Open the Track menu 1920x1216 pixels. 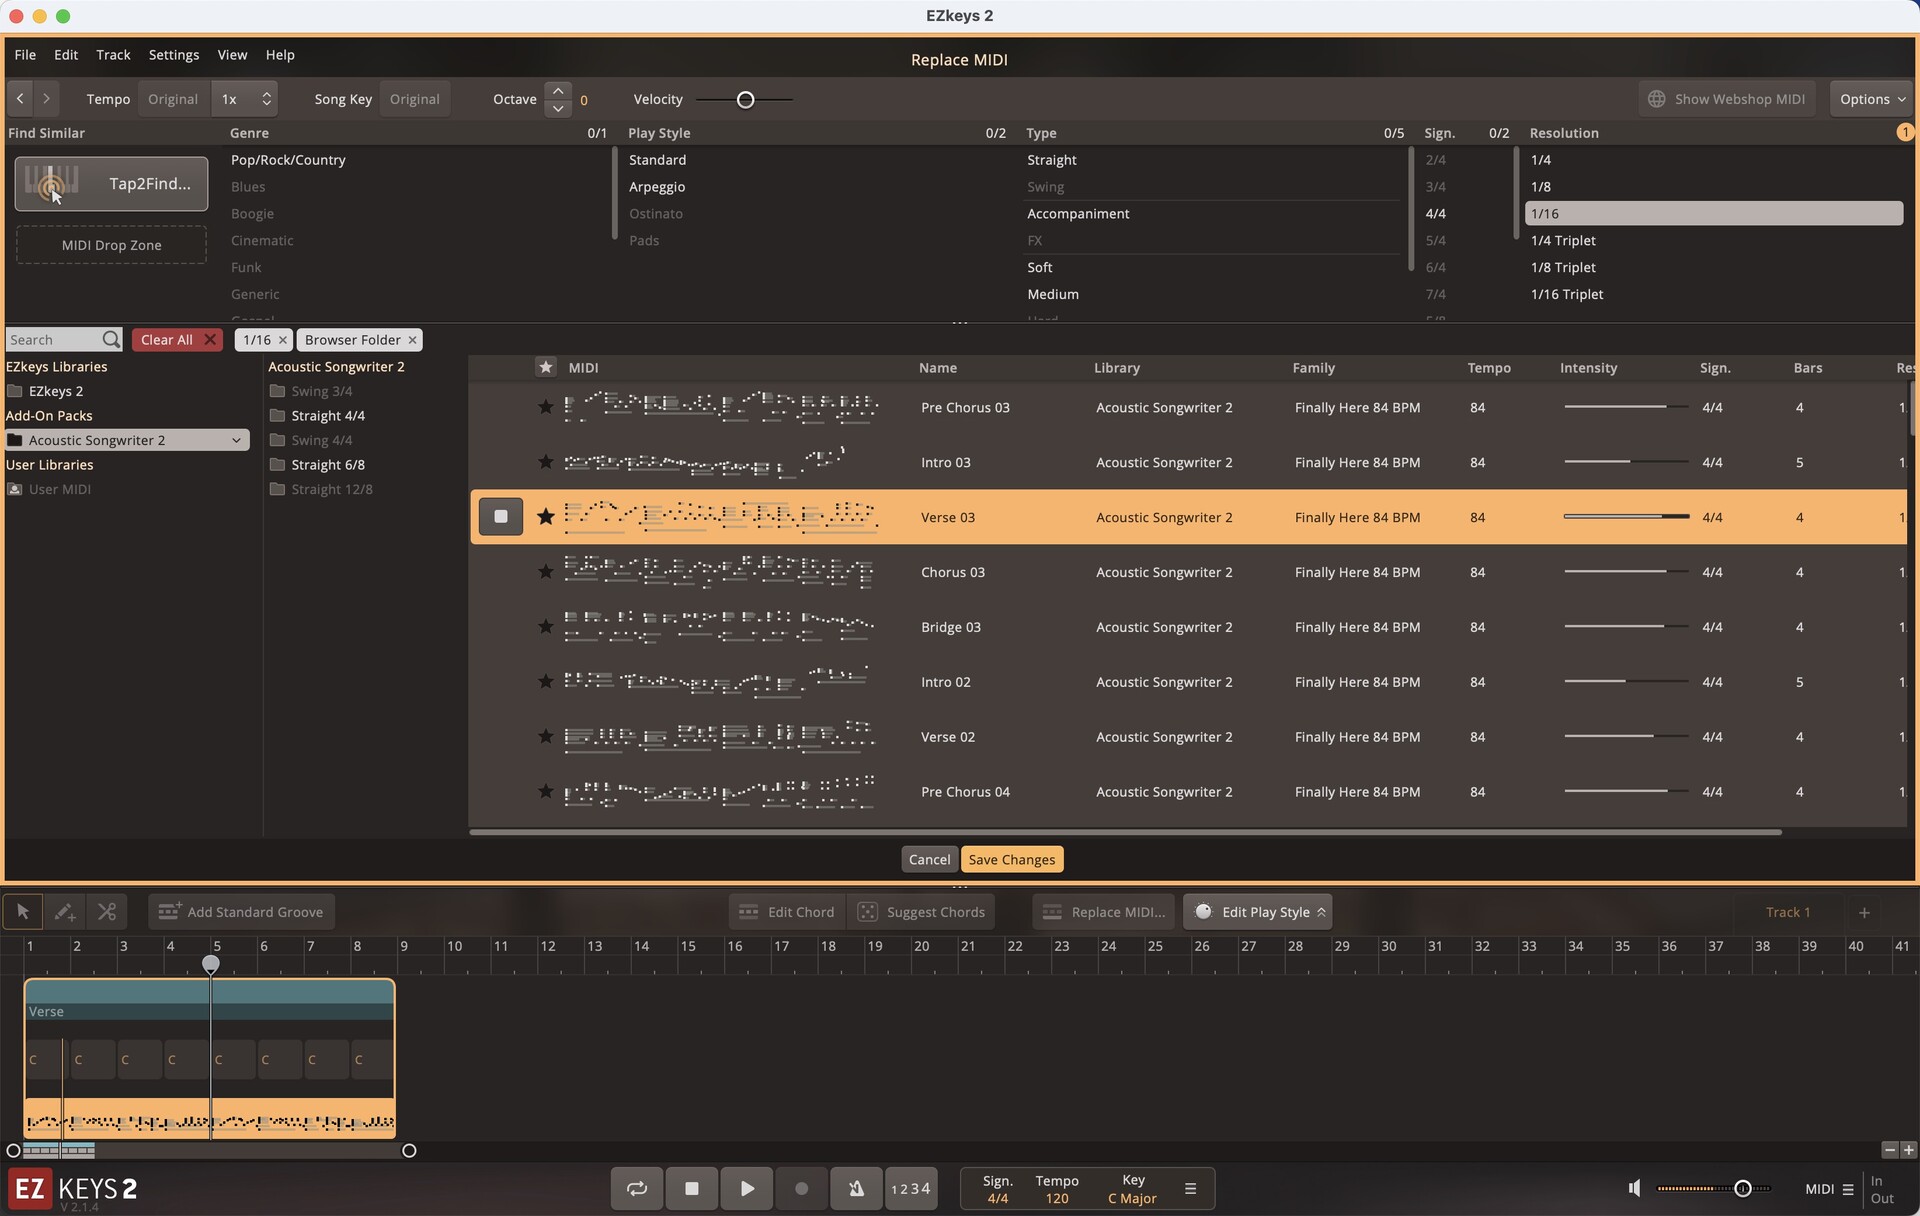pyautogui.click(x=113, y=55)
